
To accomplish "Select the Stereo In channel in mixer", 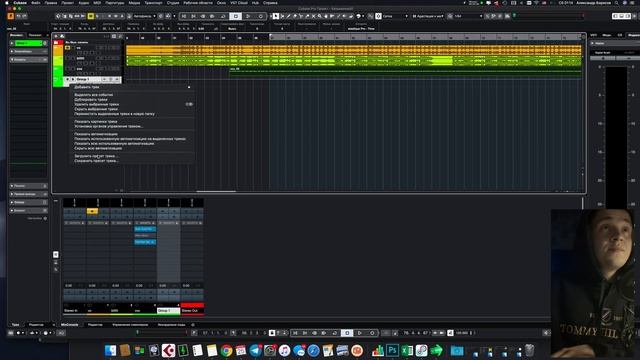I will [74, 311].
